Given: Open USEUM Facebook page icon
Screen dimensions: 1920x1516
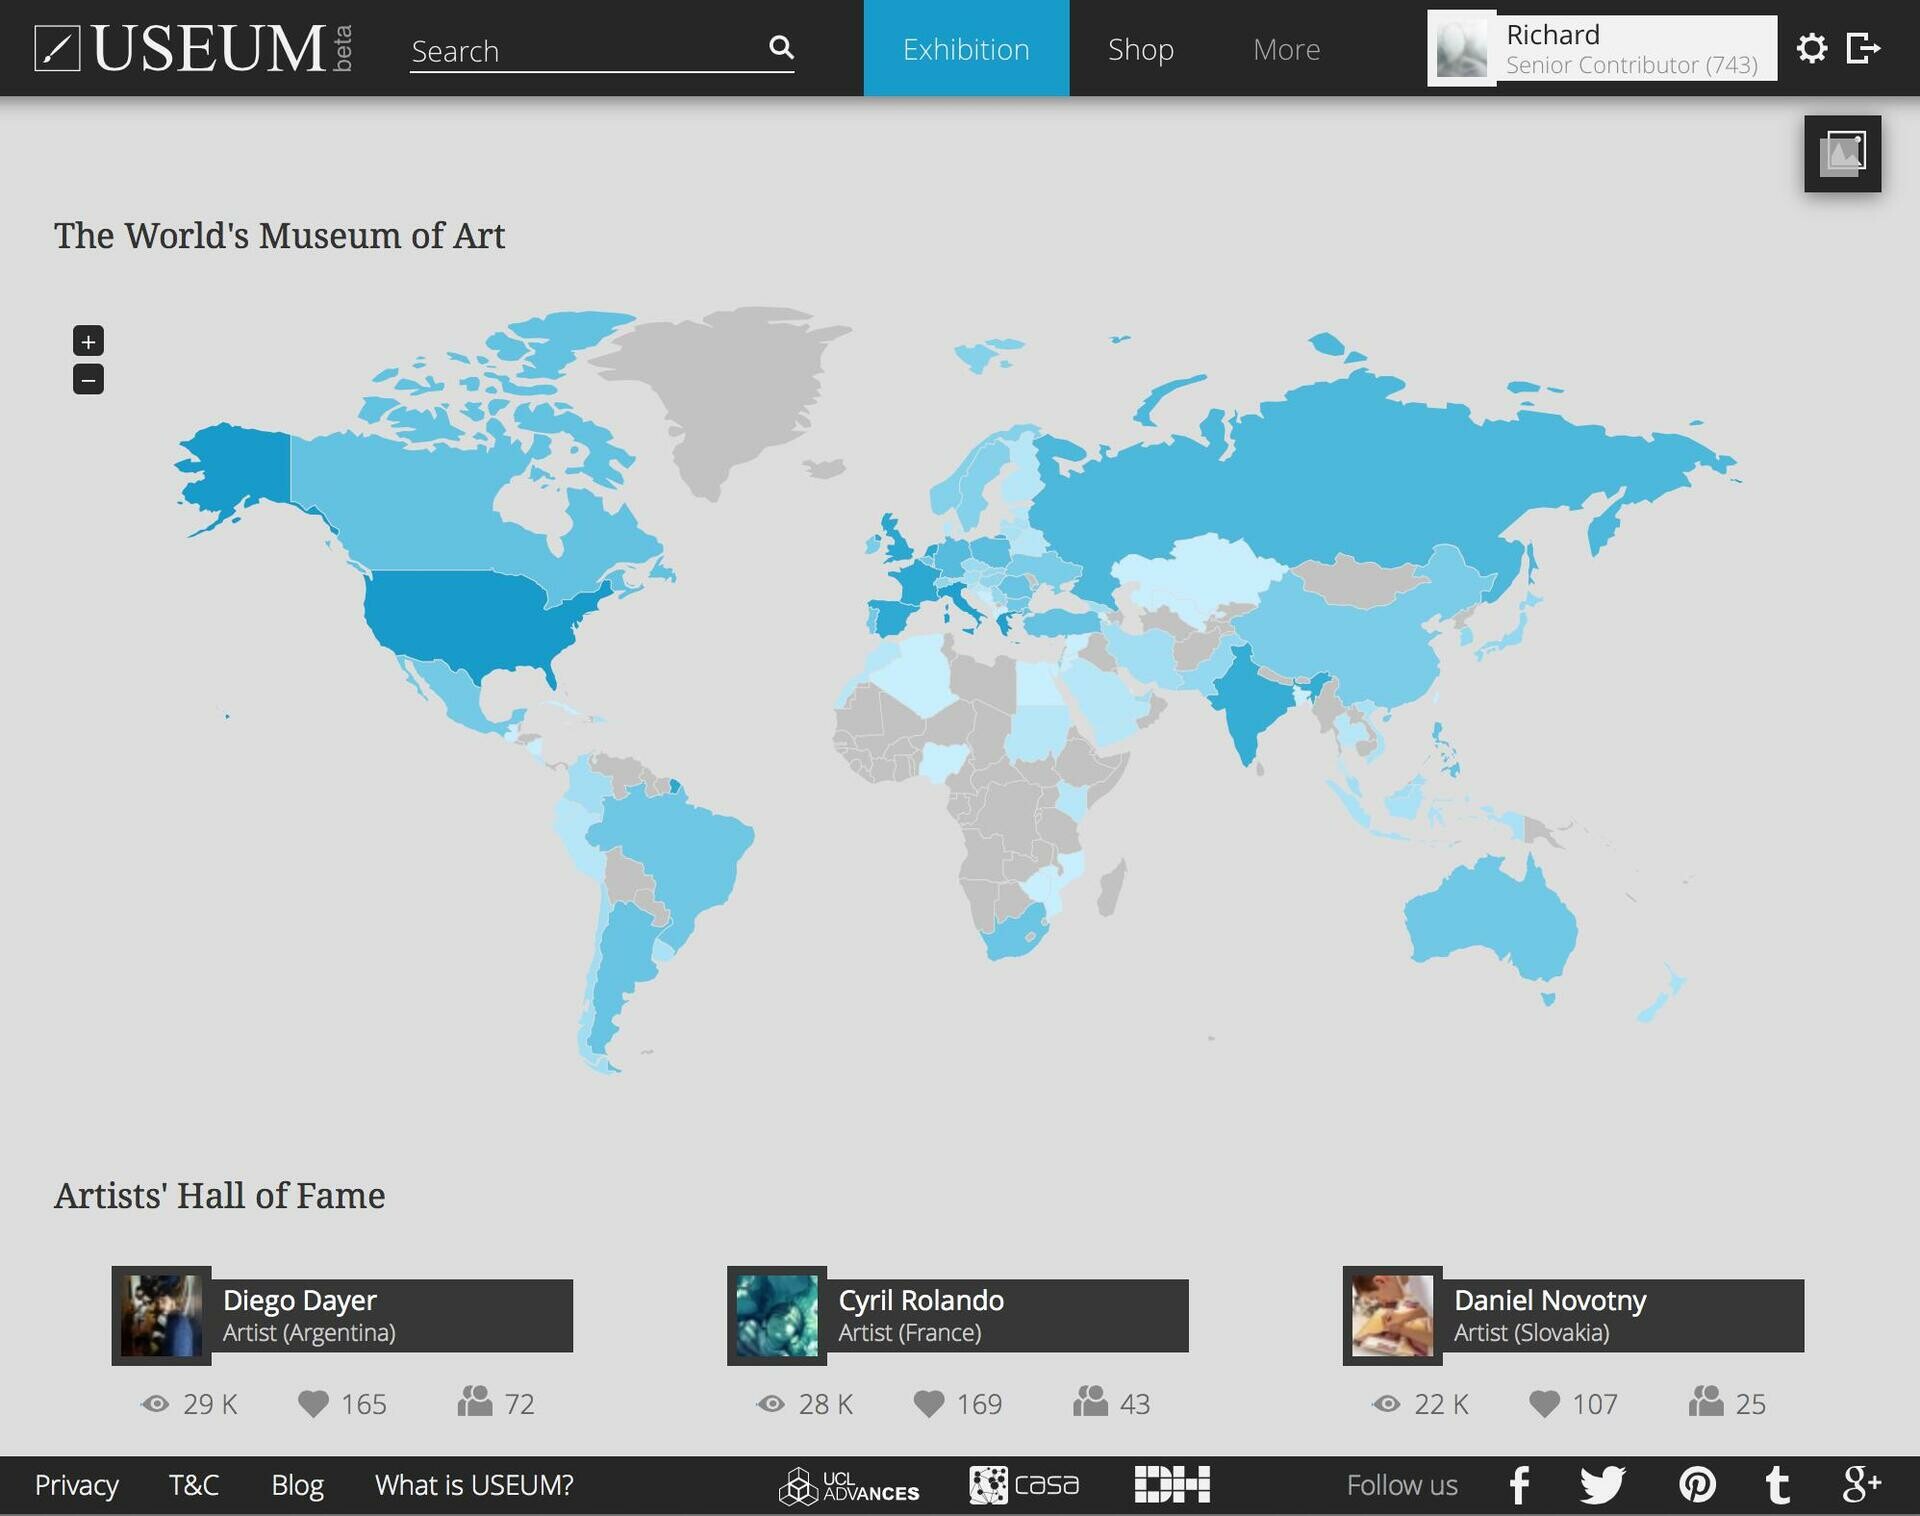Looking at the screenshot, I should click(1519, 1485).
